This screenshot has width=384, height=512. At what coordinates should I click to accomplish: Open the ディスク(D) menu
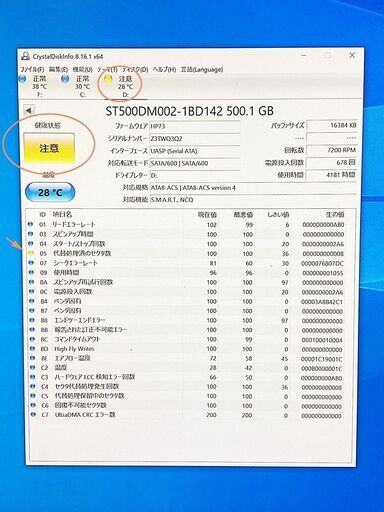[135, 70]
